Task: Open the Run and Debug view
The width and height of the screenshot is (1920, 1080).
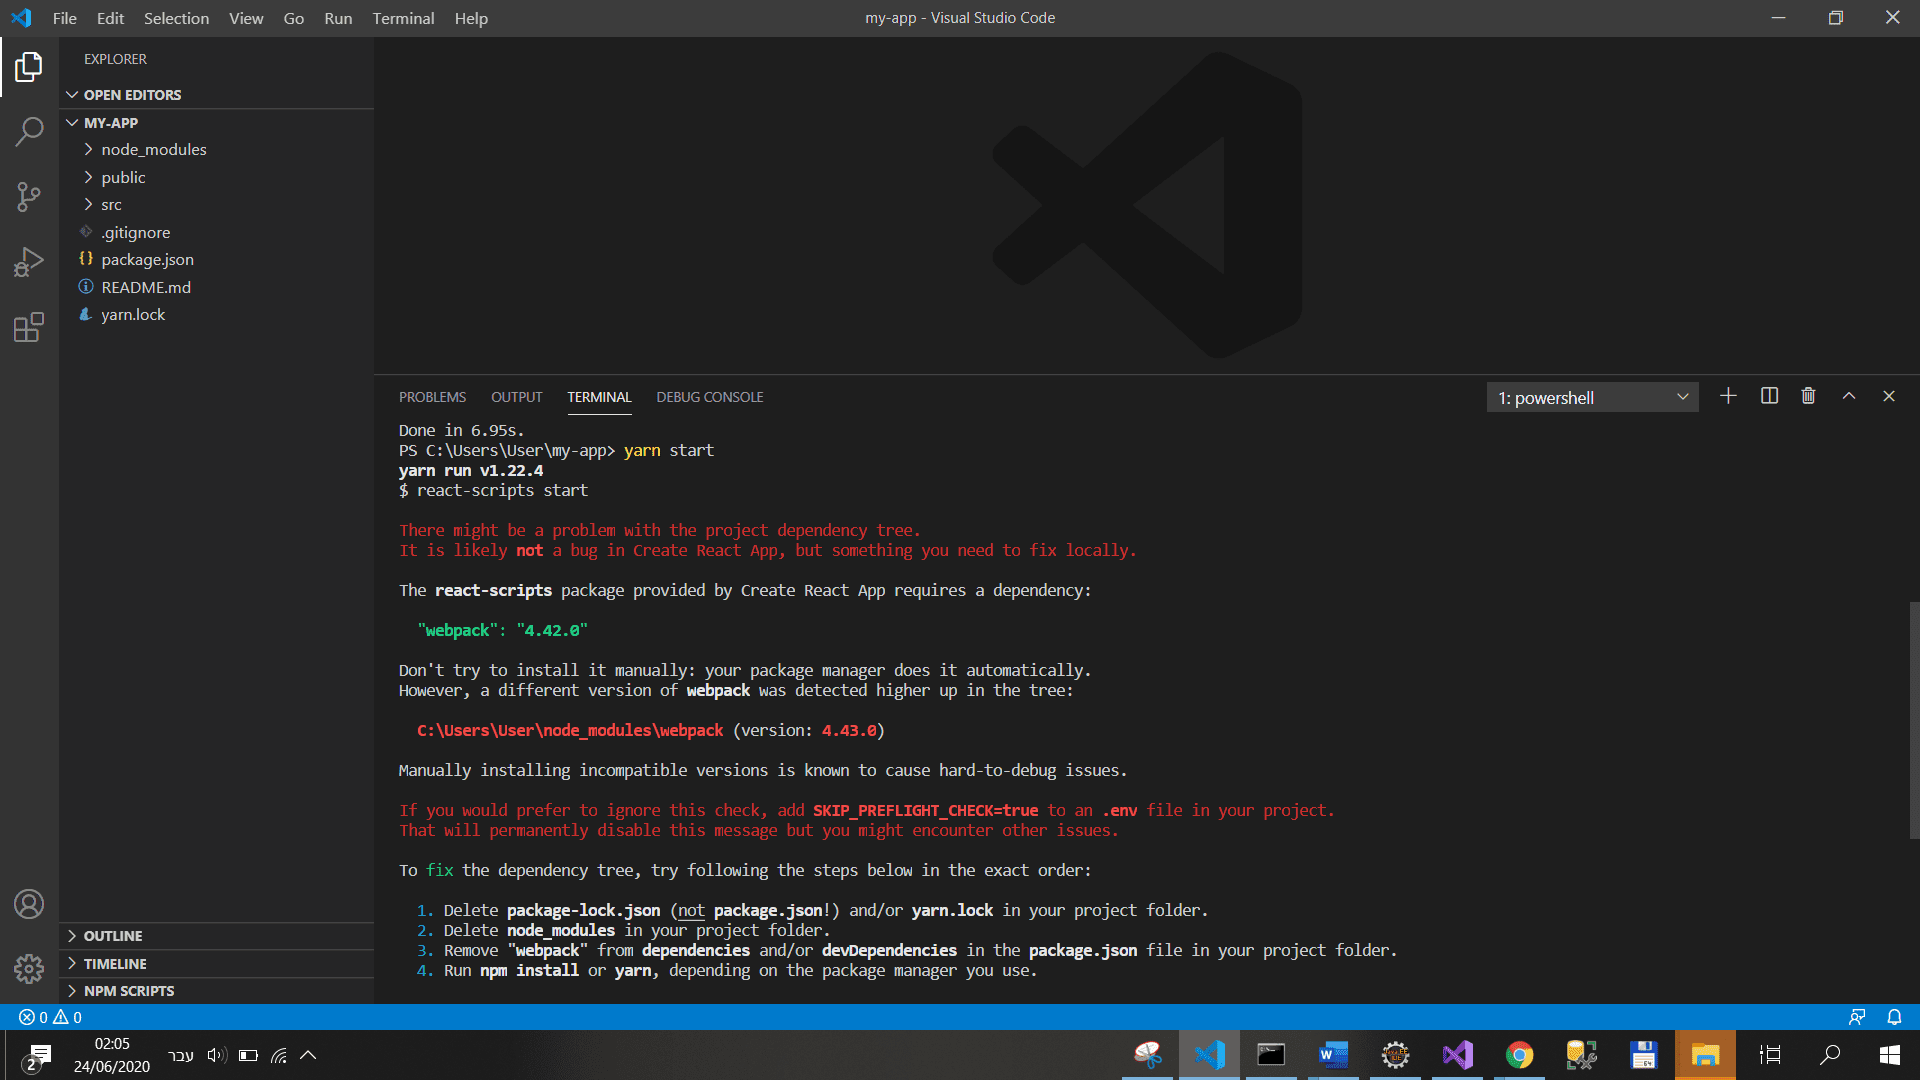Action: click(29, 262)
